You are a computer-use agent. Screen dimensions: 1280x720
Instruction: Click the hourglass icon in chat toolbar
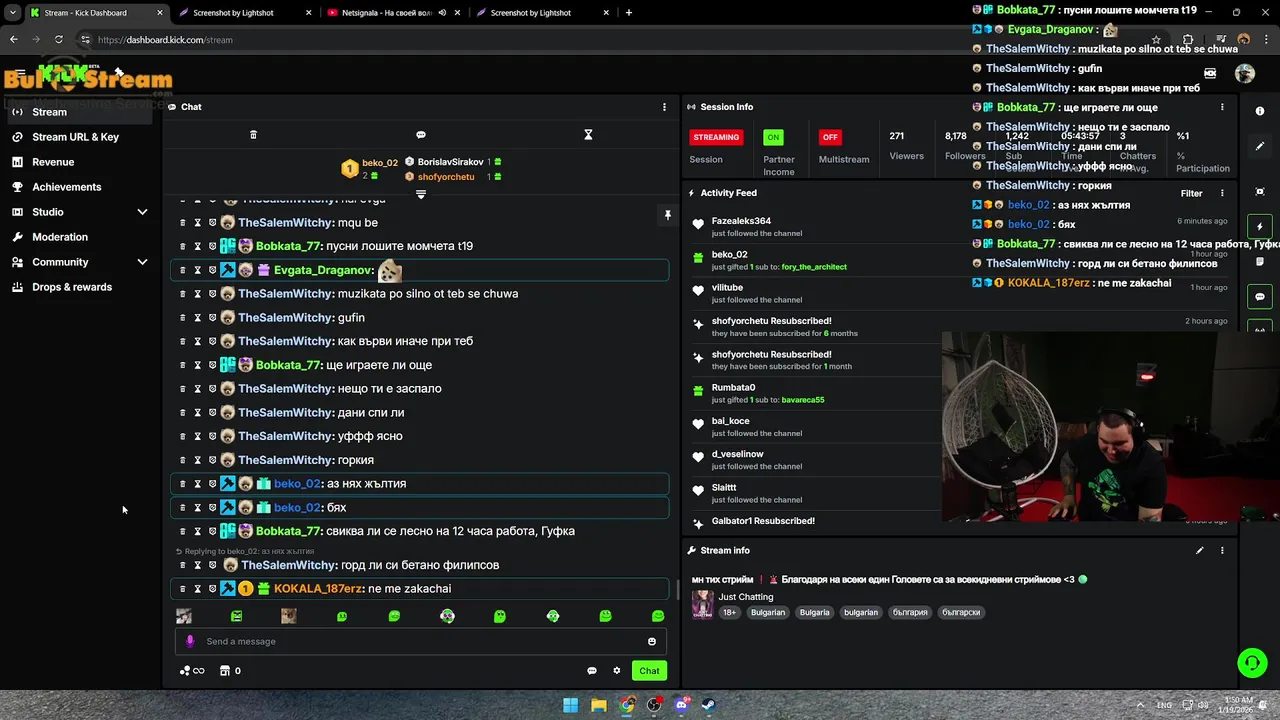point(588,135)
